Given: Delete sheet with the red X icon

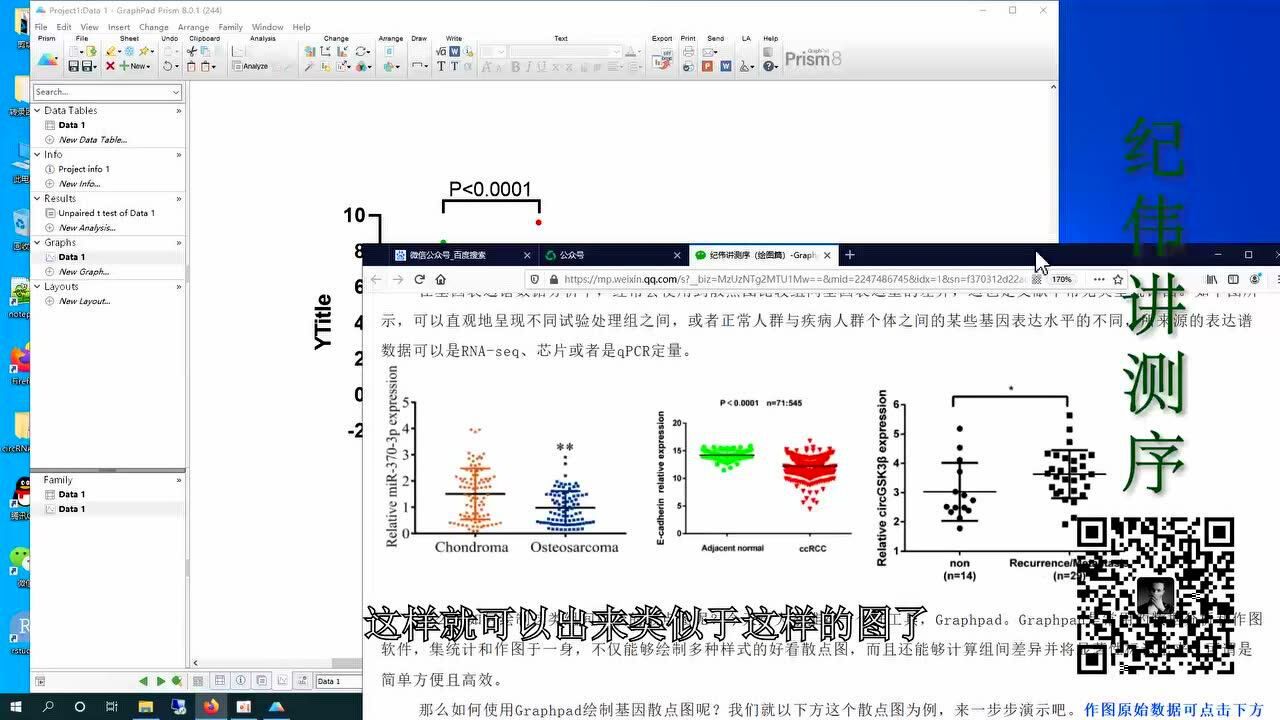Looking at the screenshot, I should [x=110, y=66].
